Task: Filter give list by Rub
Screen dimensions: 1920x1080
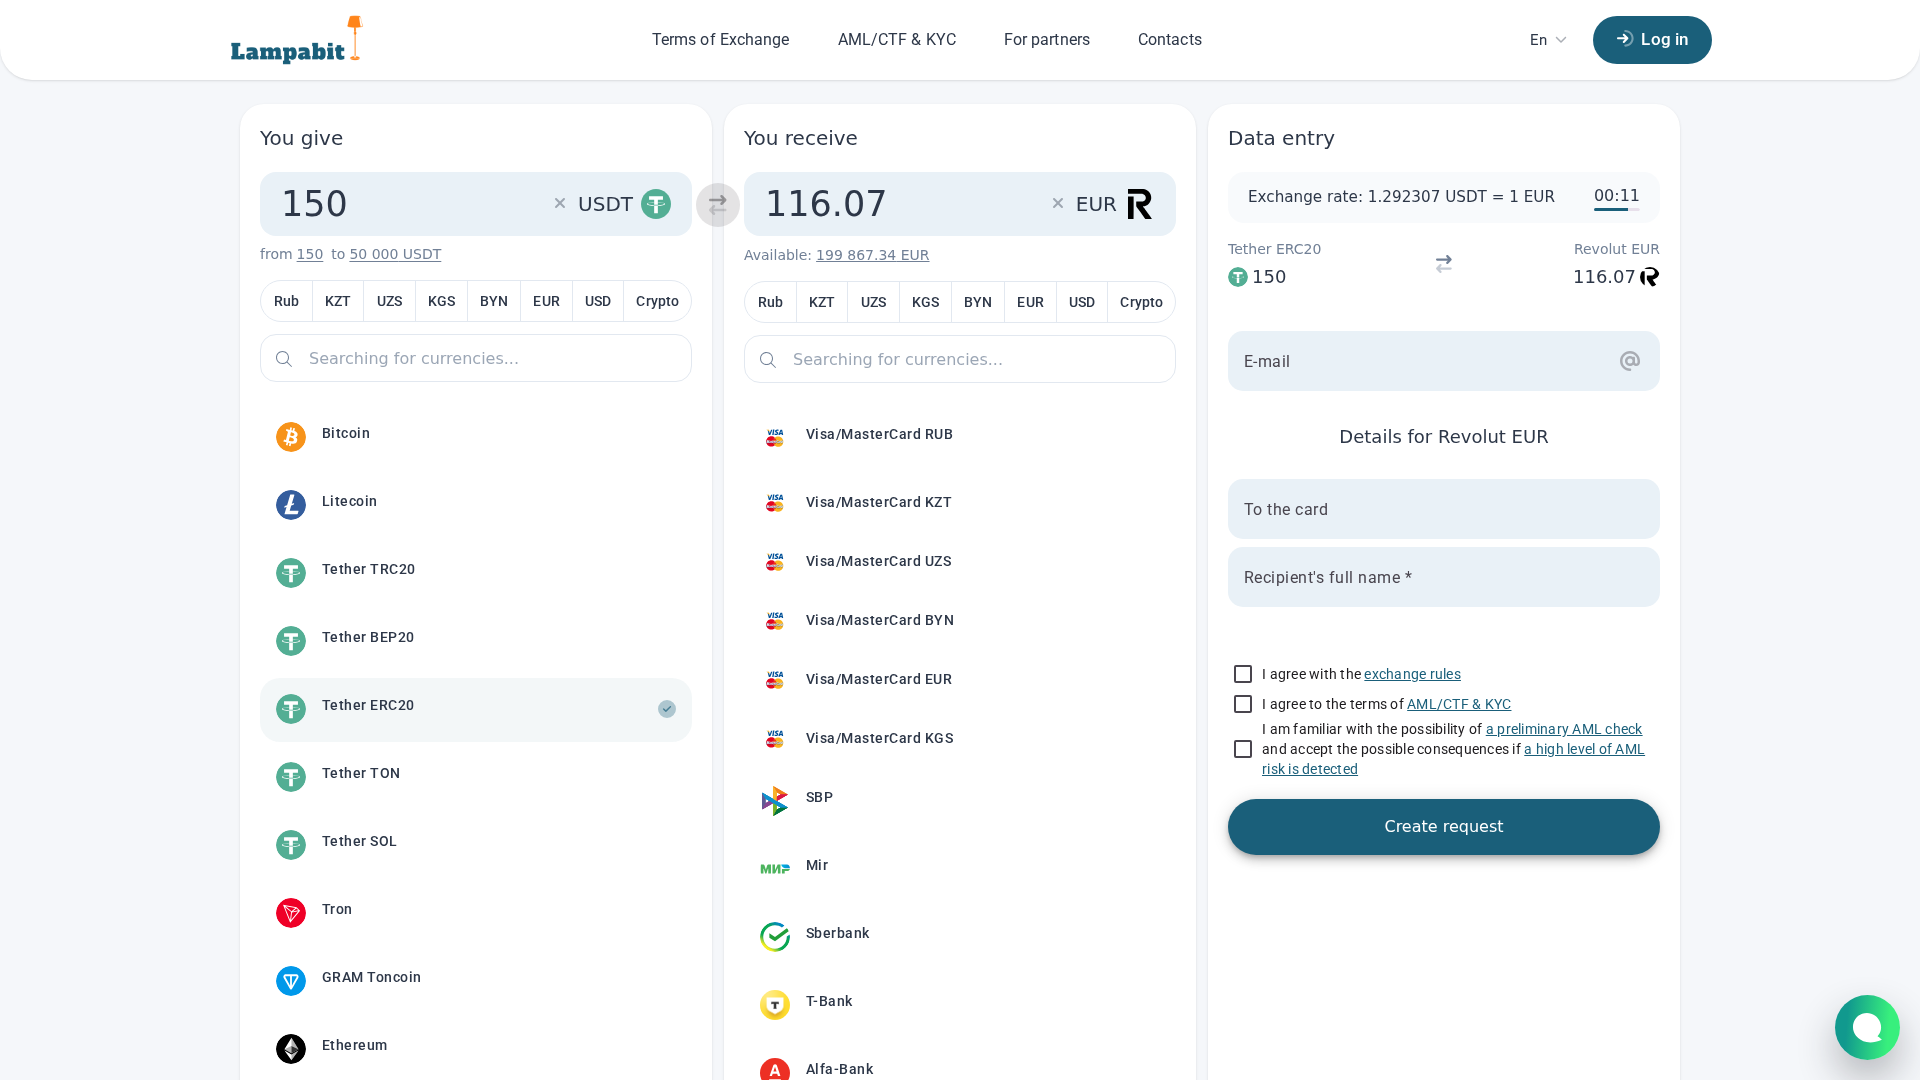Action: [286, 301]
